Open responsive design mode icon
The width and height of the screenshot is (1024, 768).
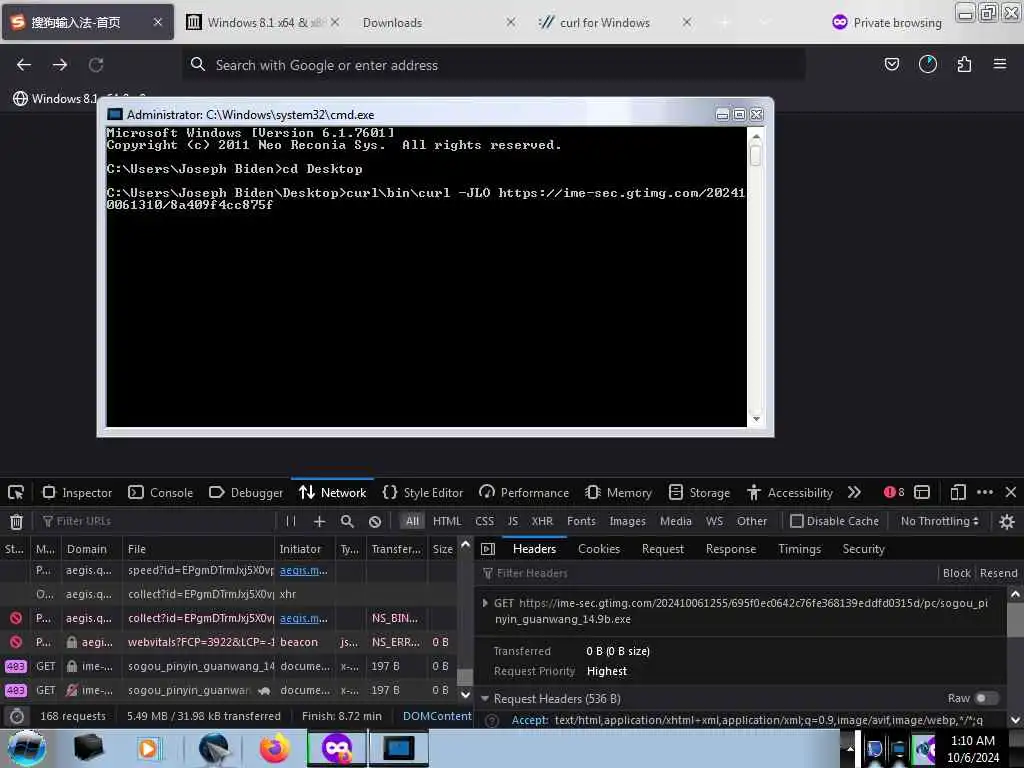[x=958, y=492]
